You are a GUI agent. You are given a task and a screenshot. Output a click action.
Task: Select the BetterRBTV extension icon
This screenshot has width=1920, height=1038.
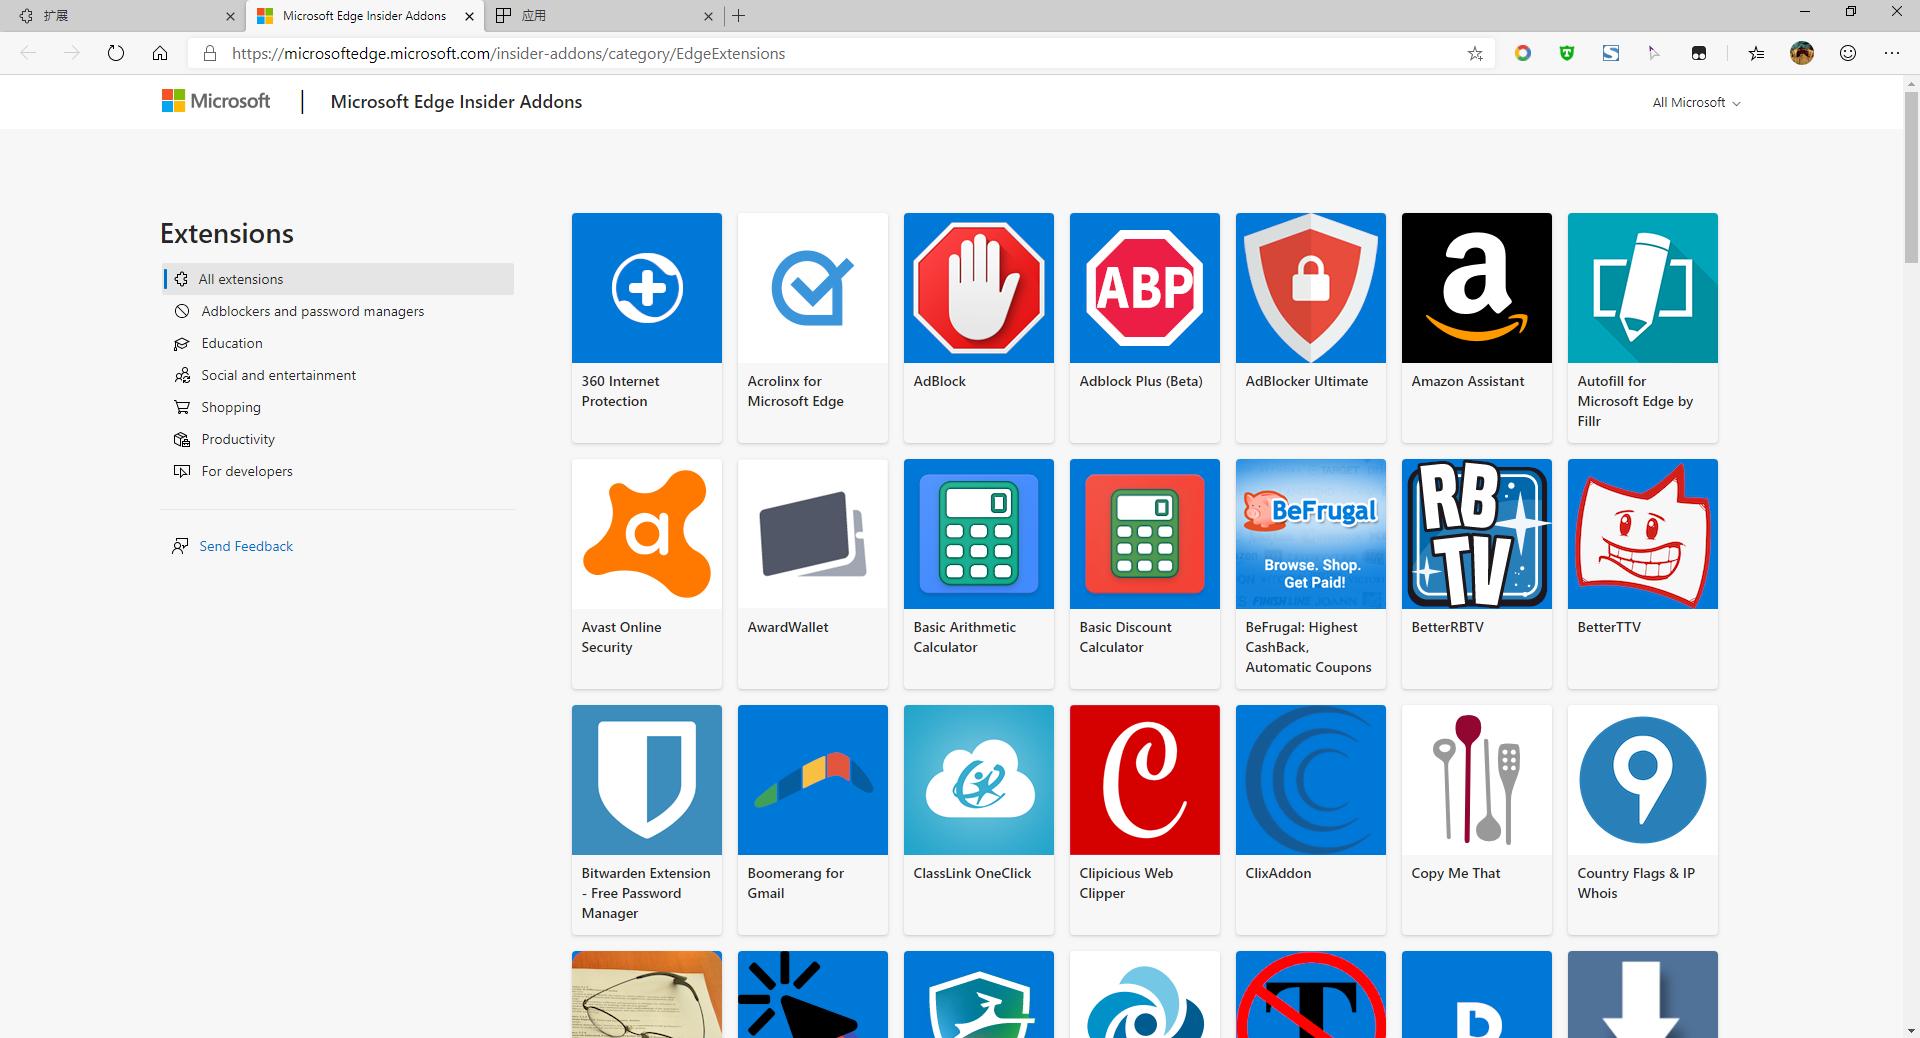(1477, 534)
